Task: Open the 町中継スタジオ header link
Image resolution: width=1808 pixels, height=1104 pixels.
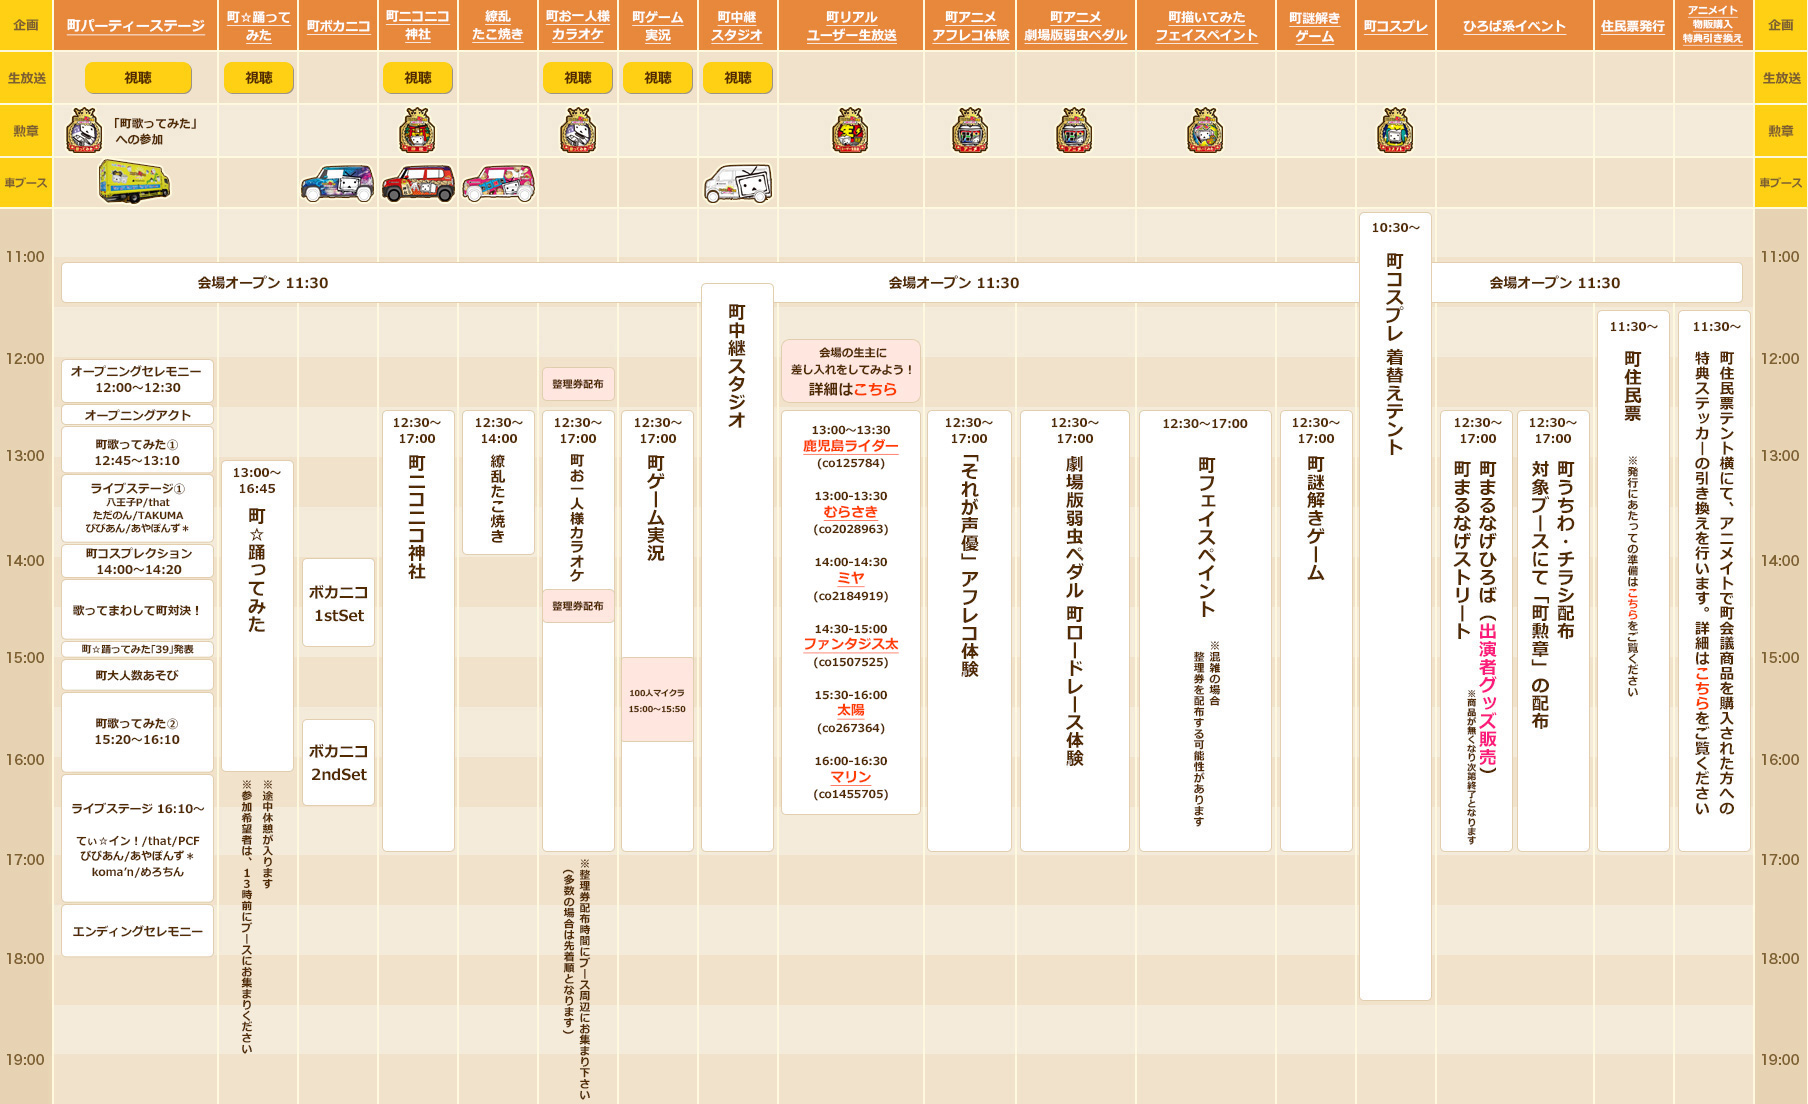Action: pyautogui.click(x=738, y=26)
